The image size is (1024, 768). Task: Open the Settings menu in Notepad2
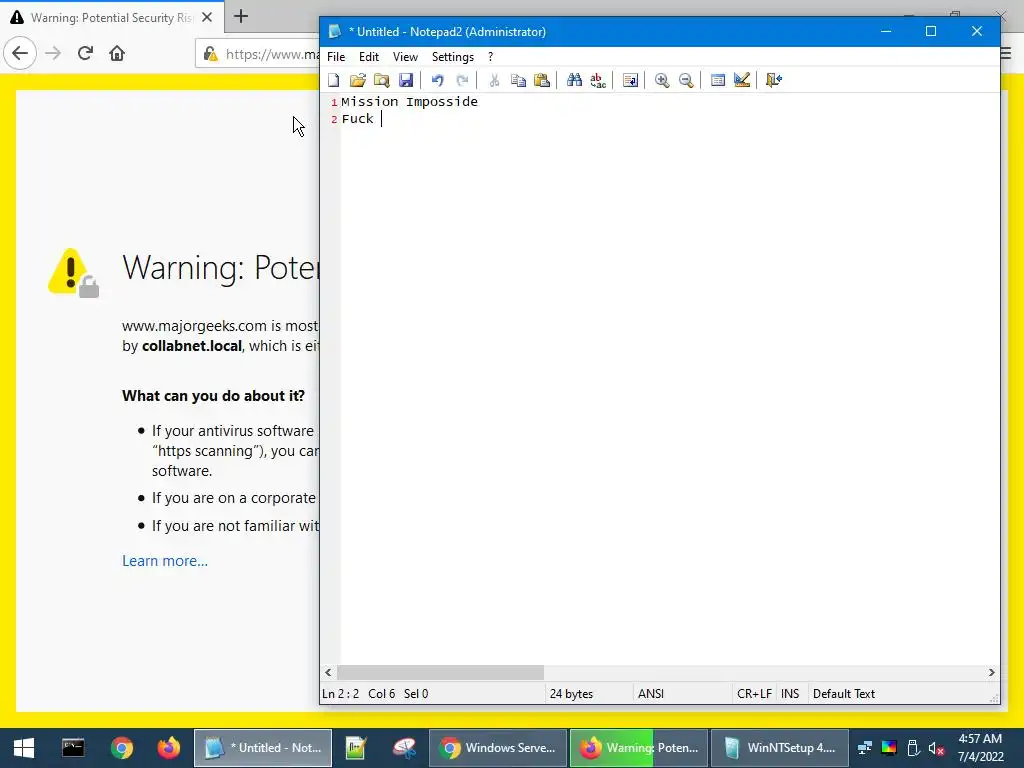pos(453,57)
